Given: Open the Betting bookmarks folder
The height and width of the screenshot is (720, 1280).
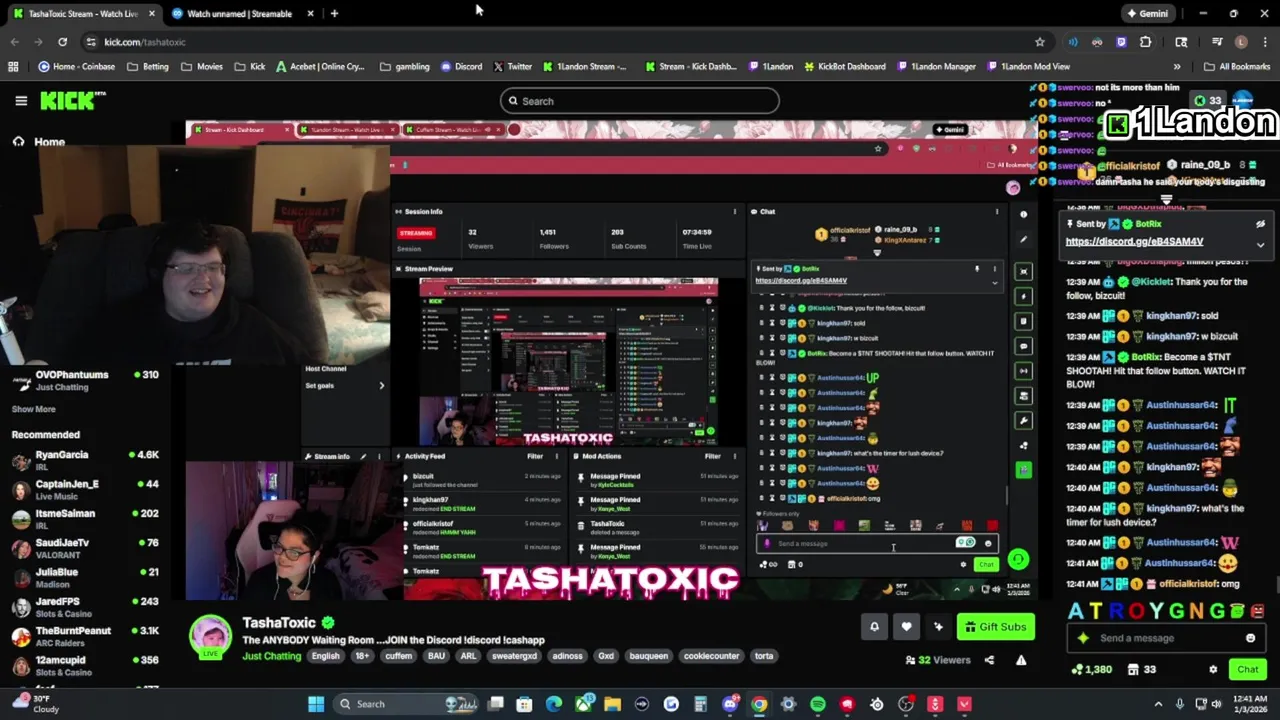Looking at the screenshot, I should click(148, 67).
